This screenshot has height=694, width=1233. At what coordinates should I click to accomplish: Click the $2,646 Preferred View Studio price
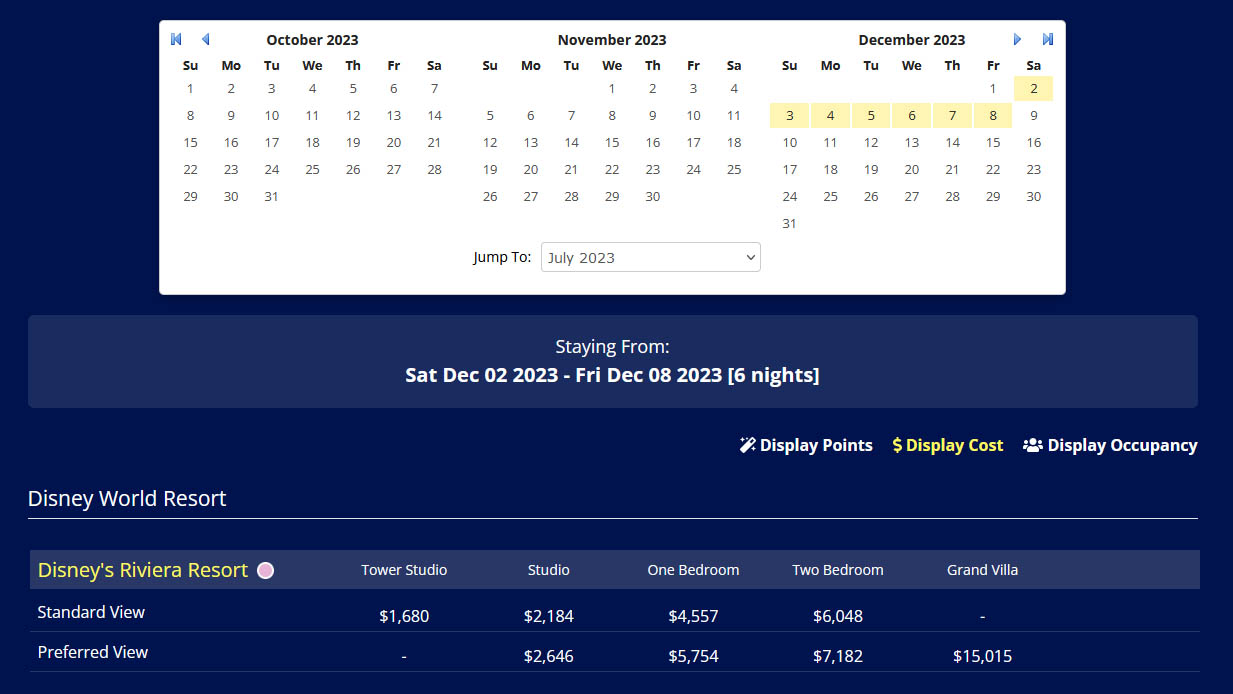549,656
